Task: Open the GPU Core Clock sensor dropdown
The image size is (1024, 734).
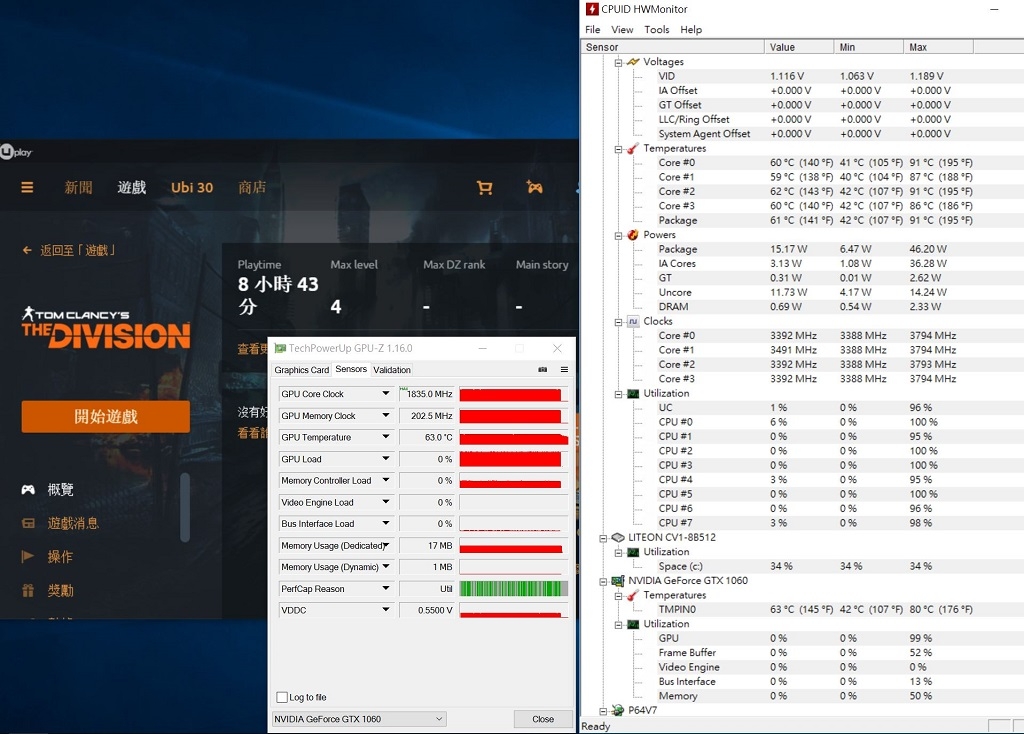Action: (x=385, y=394)
